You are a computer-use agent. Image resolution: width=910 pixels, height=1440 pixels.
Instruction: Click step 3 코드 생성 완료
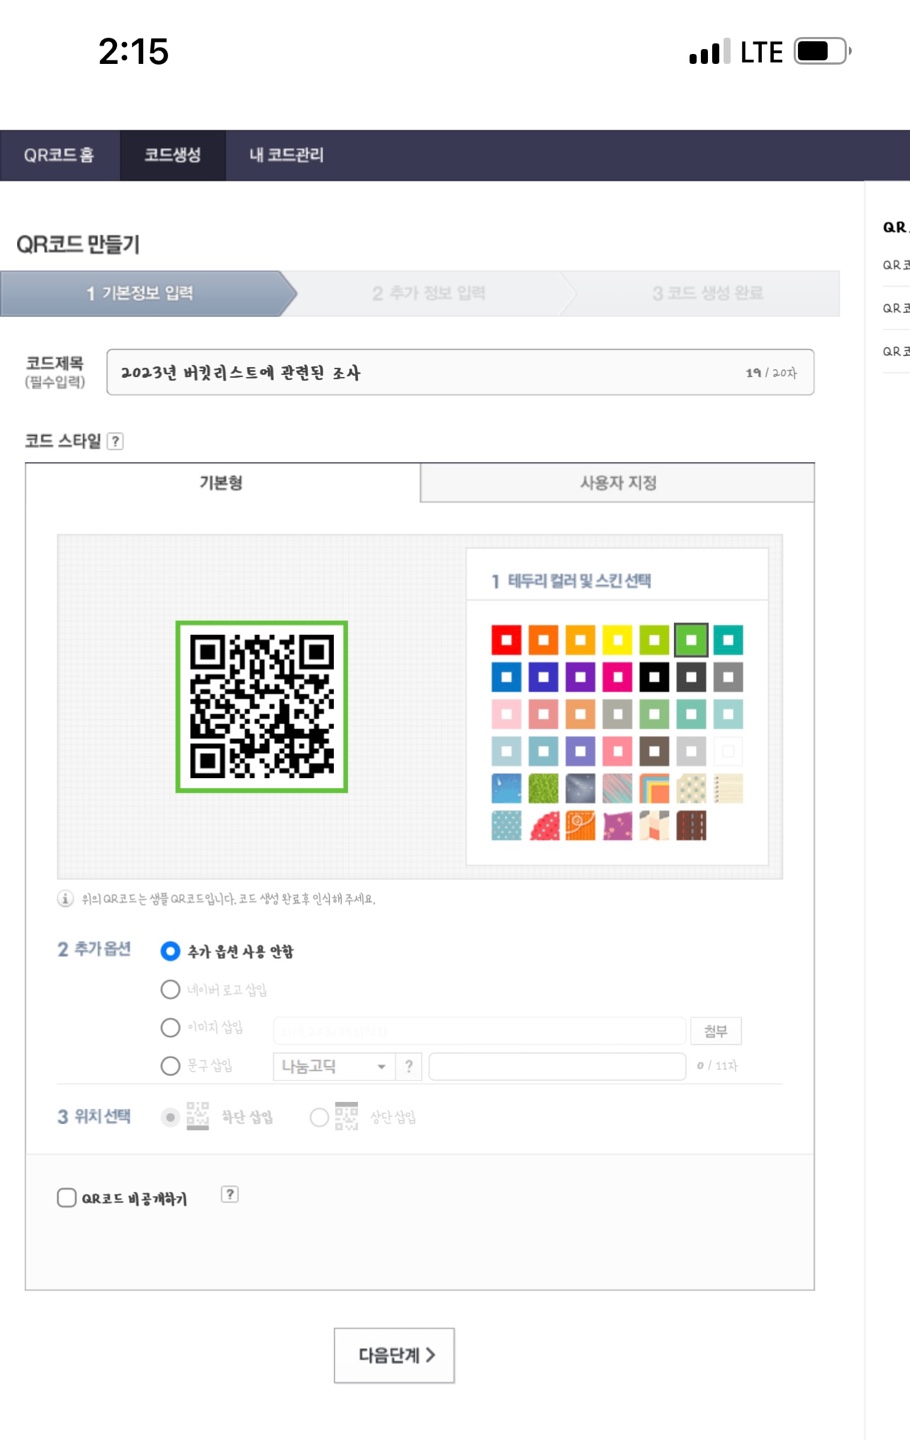click(x=708, y=293)
